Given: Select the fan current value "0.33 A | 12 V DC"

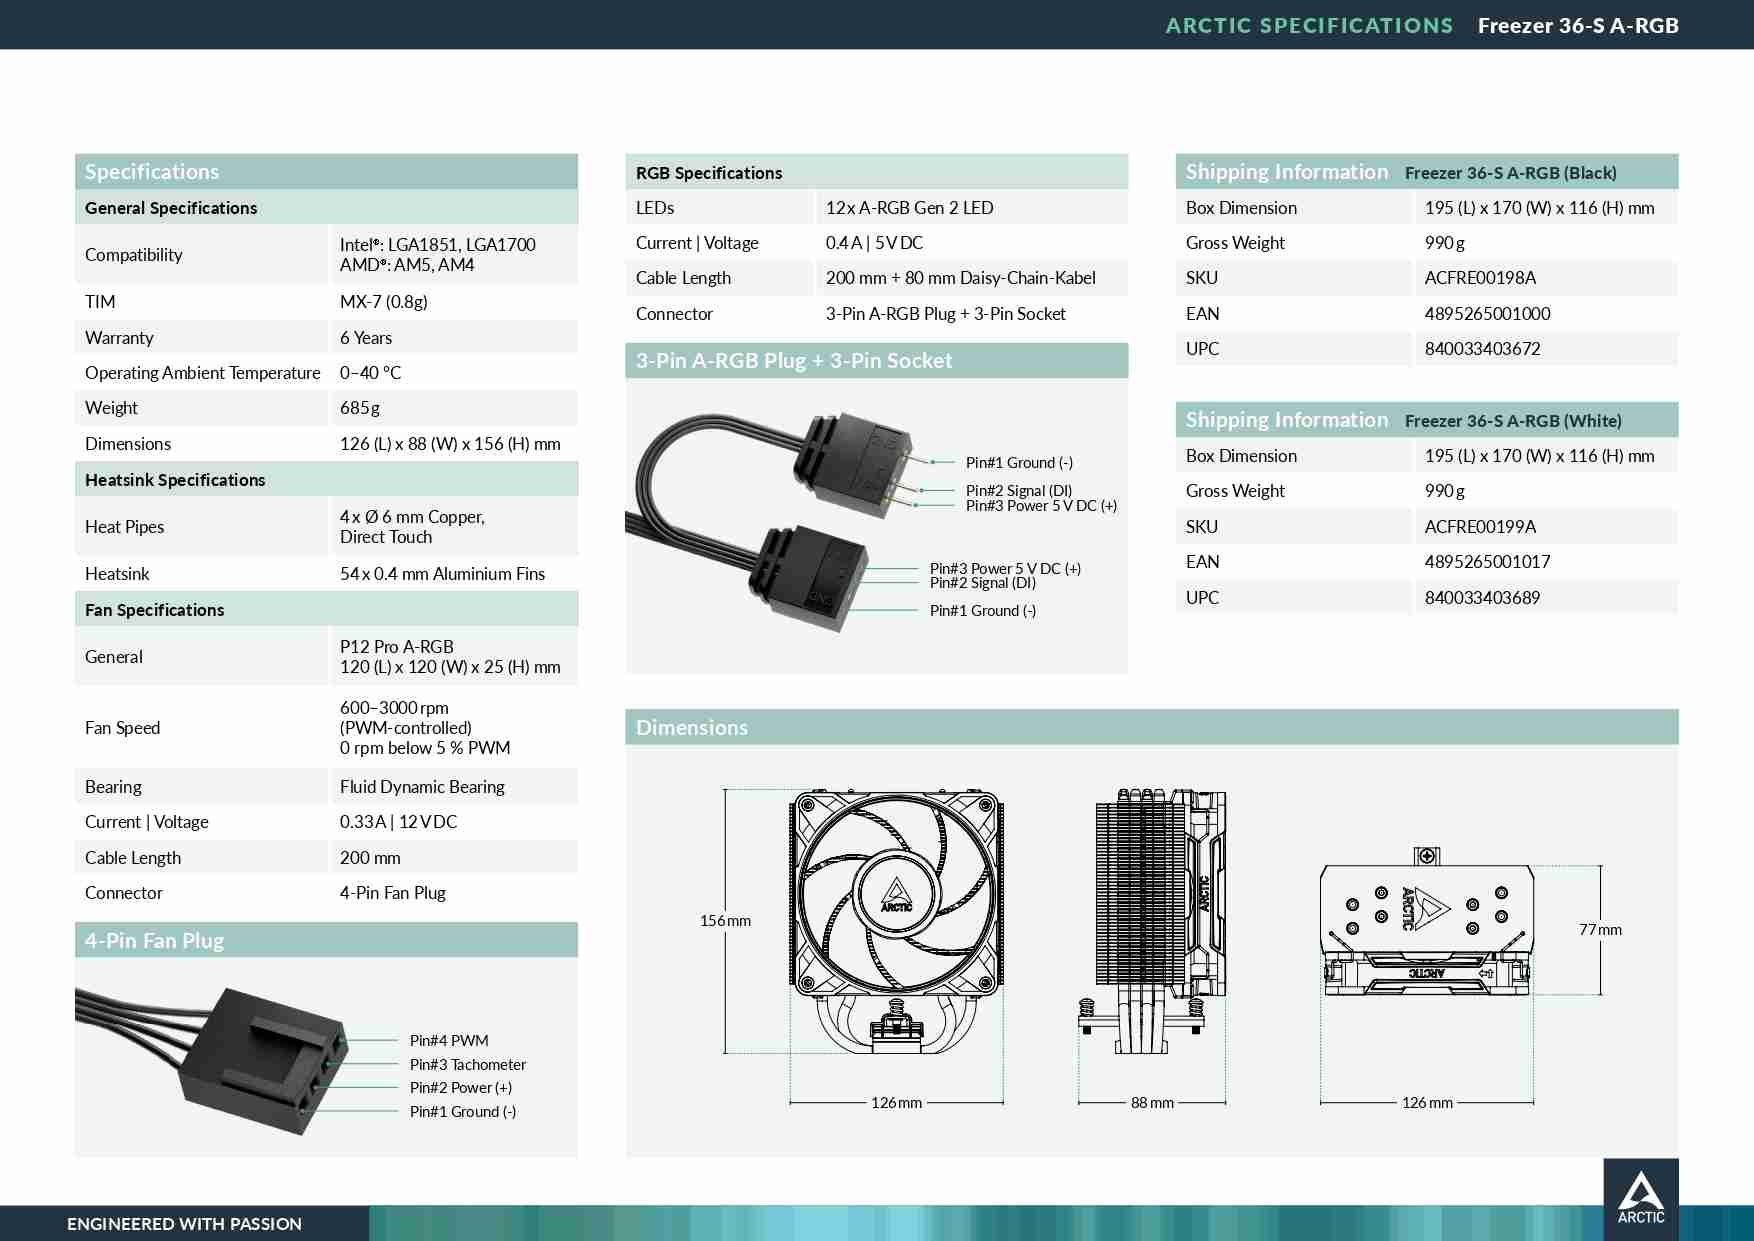Looking at the screenshot, I should pyautogui.click(x=398, y=822).
